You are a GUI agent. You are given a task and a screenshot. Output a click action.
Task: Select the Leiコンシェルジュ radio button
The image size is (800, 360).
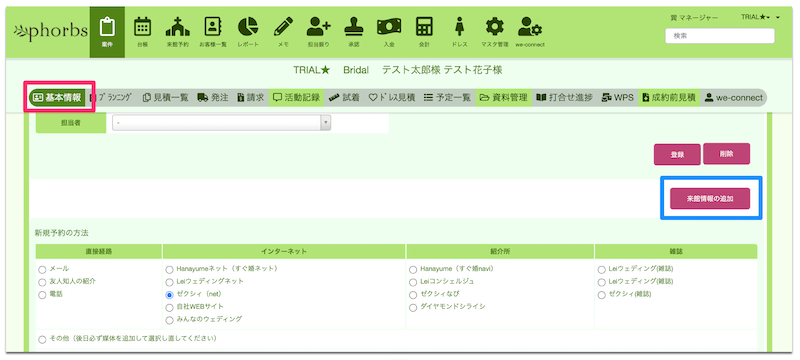413,281
